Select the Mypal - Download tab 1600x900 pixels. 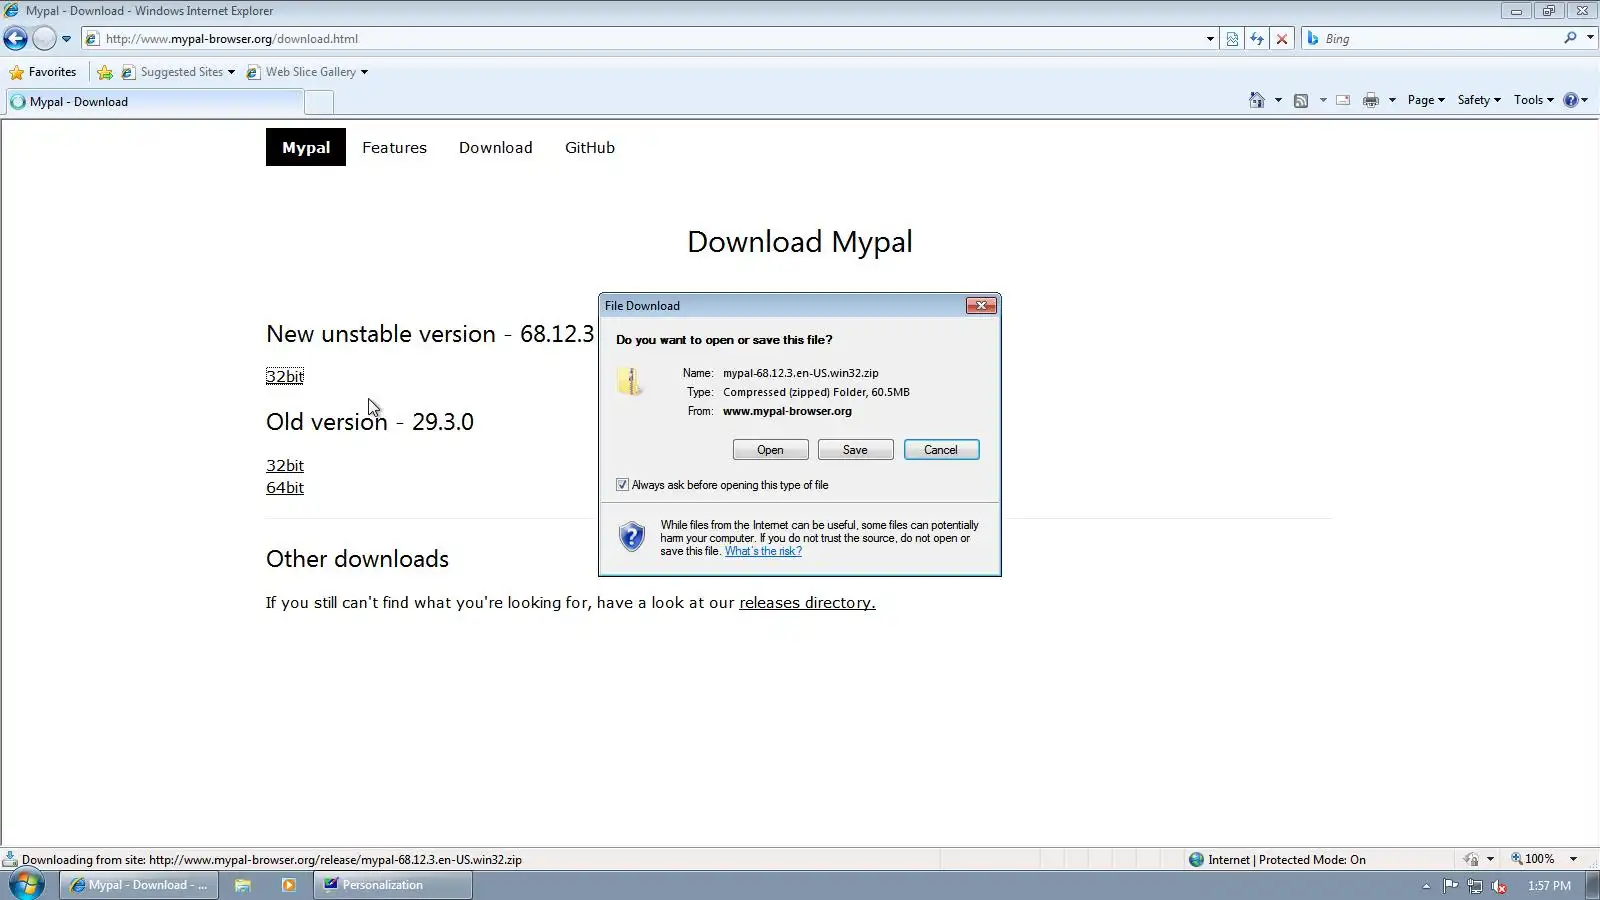(155, 101)
